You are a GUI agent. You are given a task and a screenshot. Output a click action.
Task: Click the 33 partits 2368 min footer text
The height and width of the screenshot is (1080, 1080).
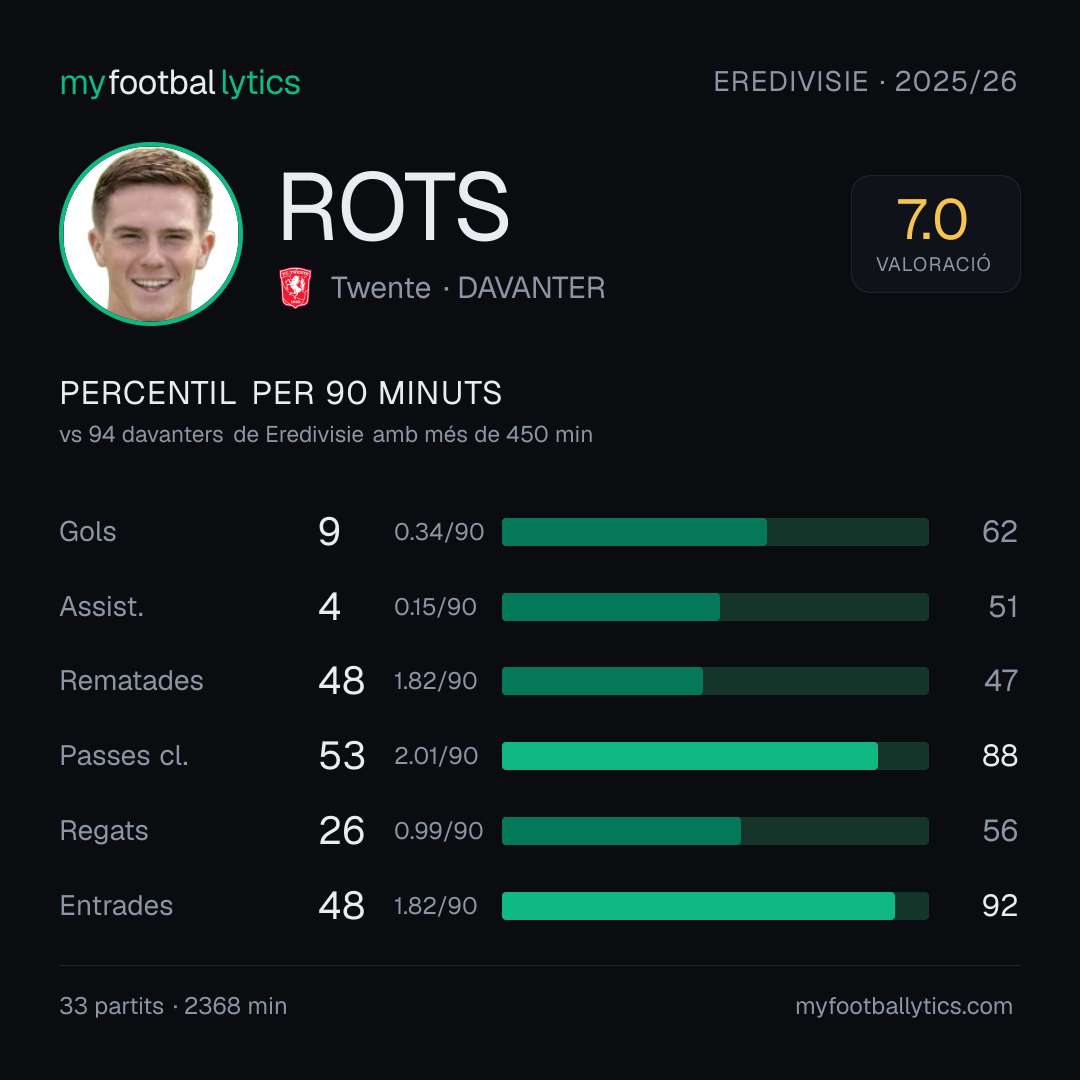(x=173, y=1006)
